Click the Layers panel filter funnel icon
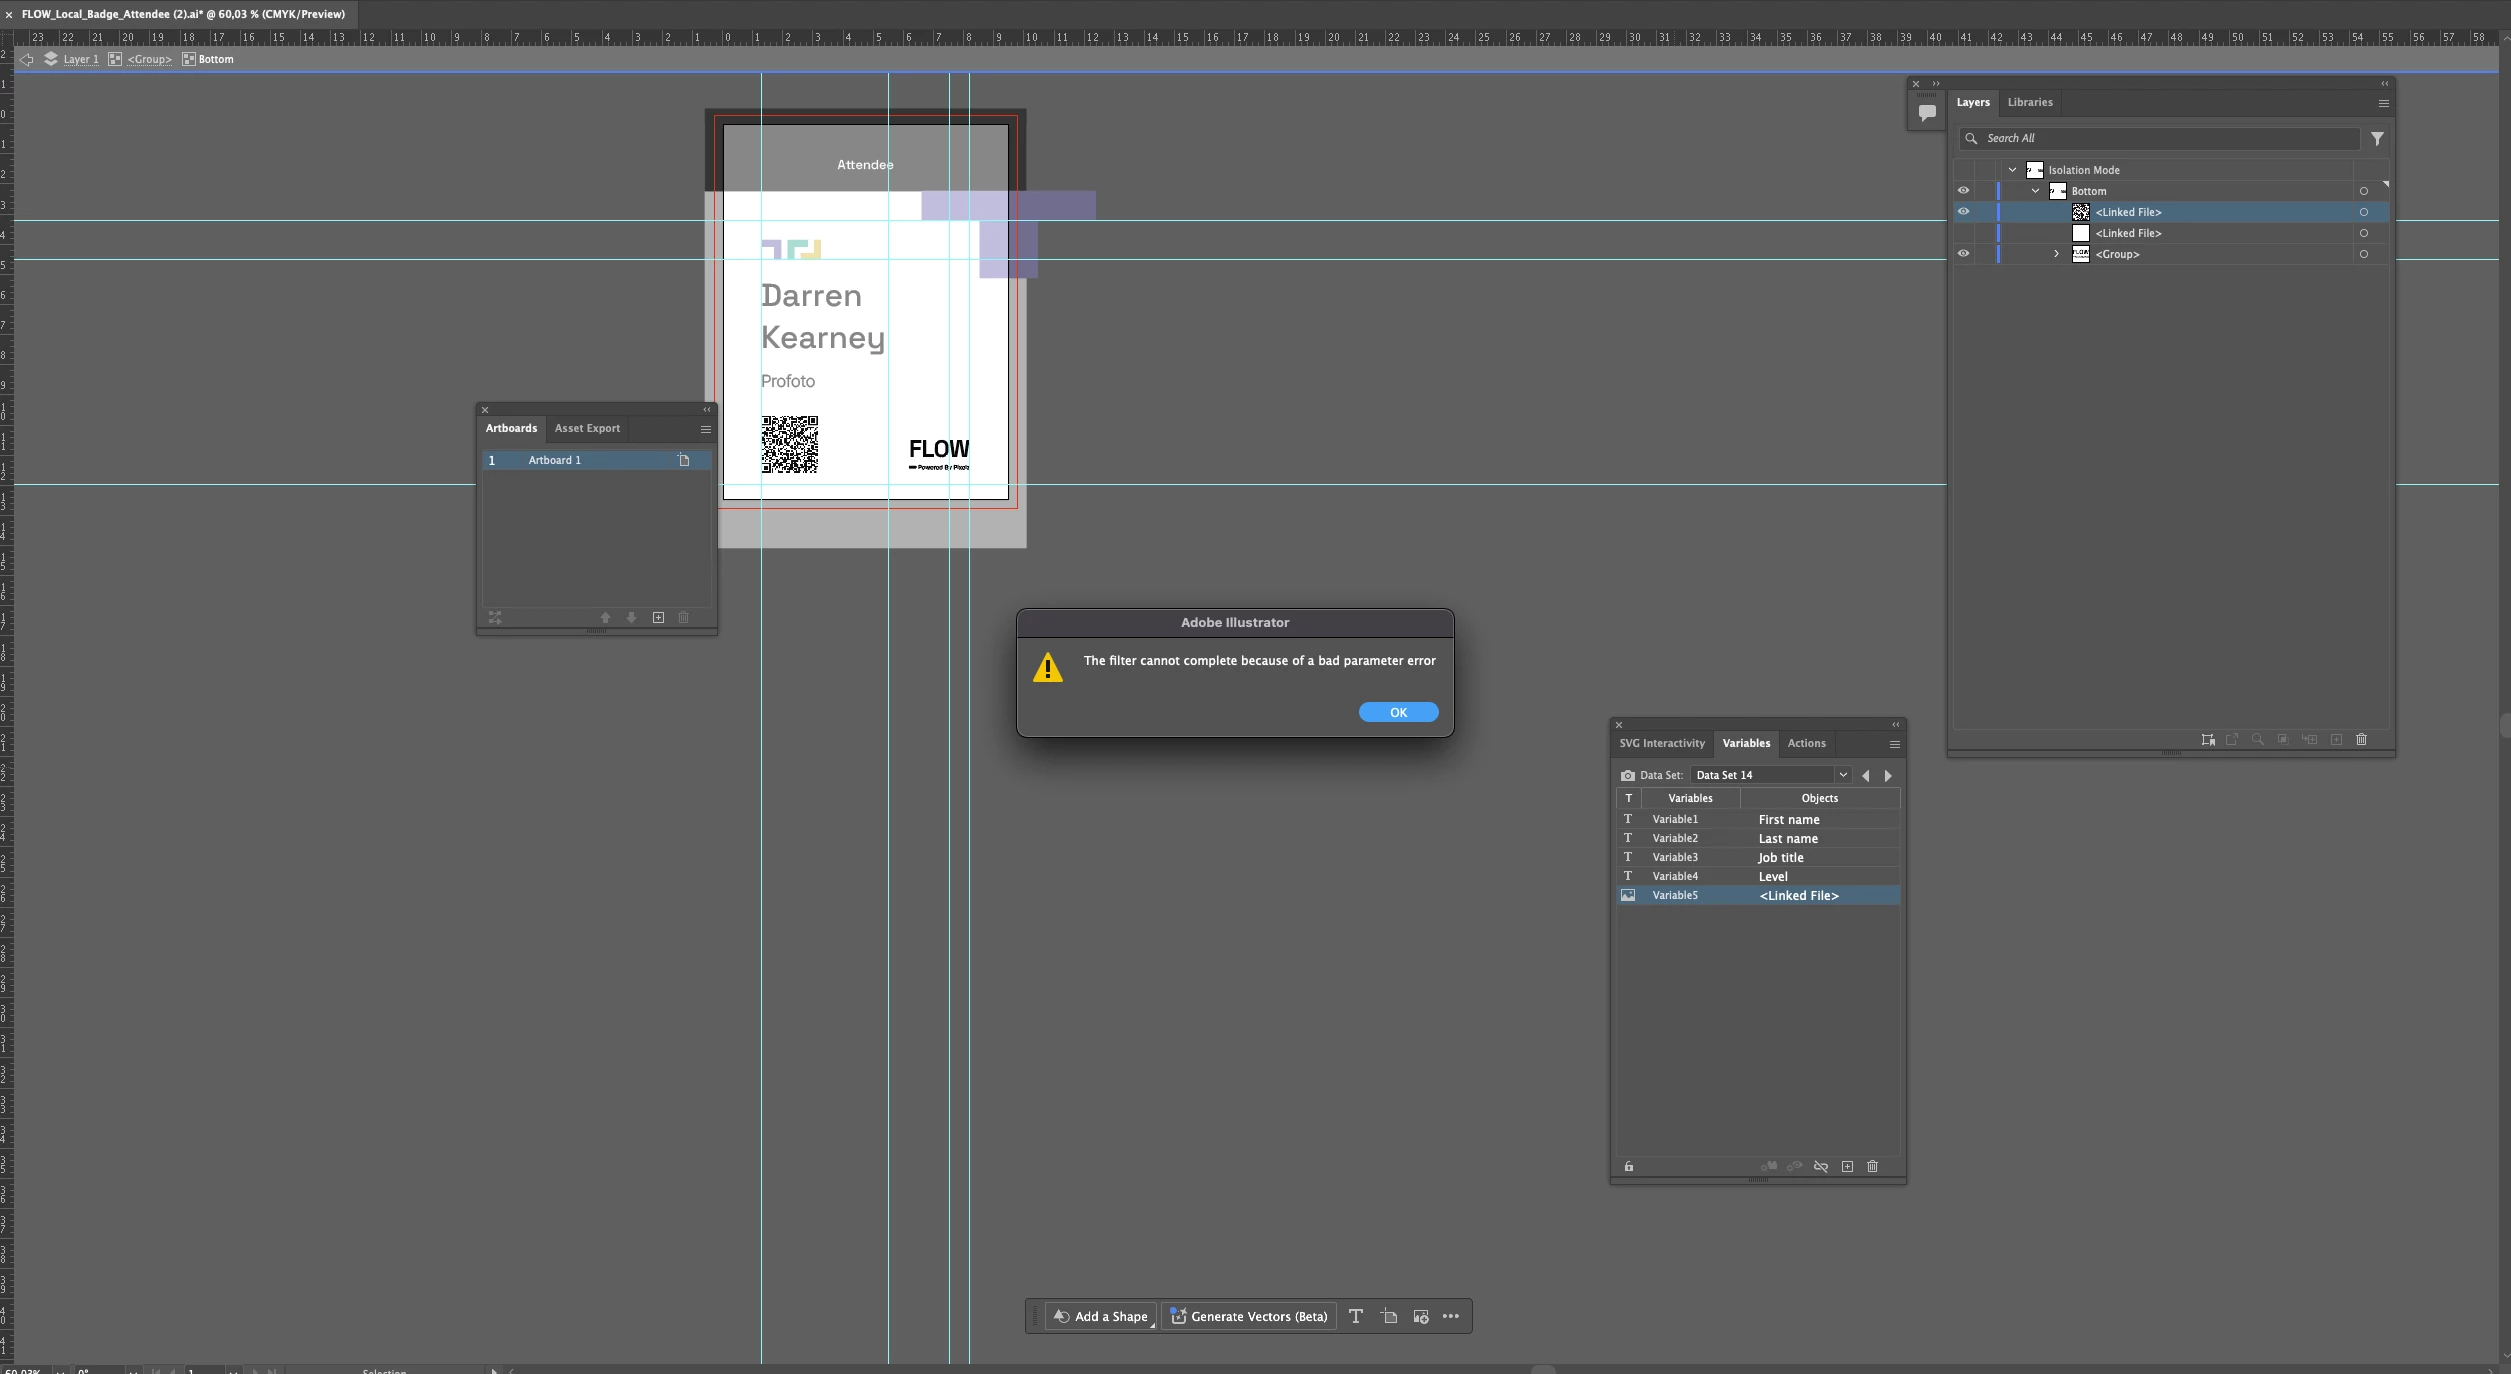The height and width of the screenshot is (1374, 2511). tap(2377, 139)
